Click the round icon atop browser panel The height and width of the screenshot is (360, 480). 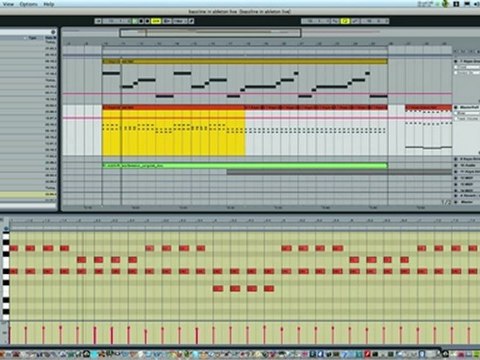tap(53, 32)
